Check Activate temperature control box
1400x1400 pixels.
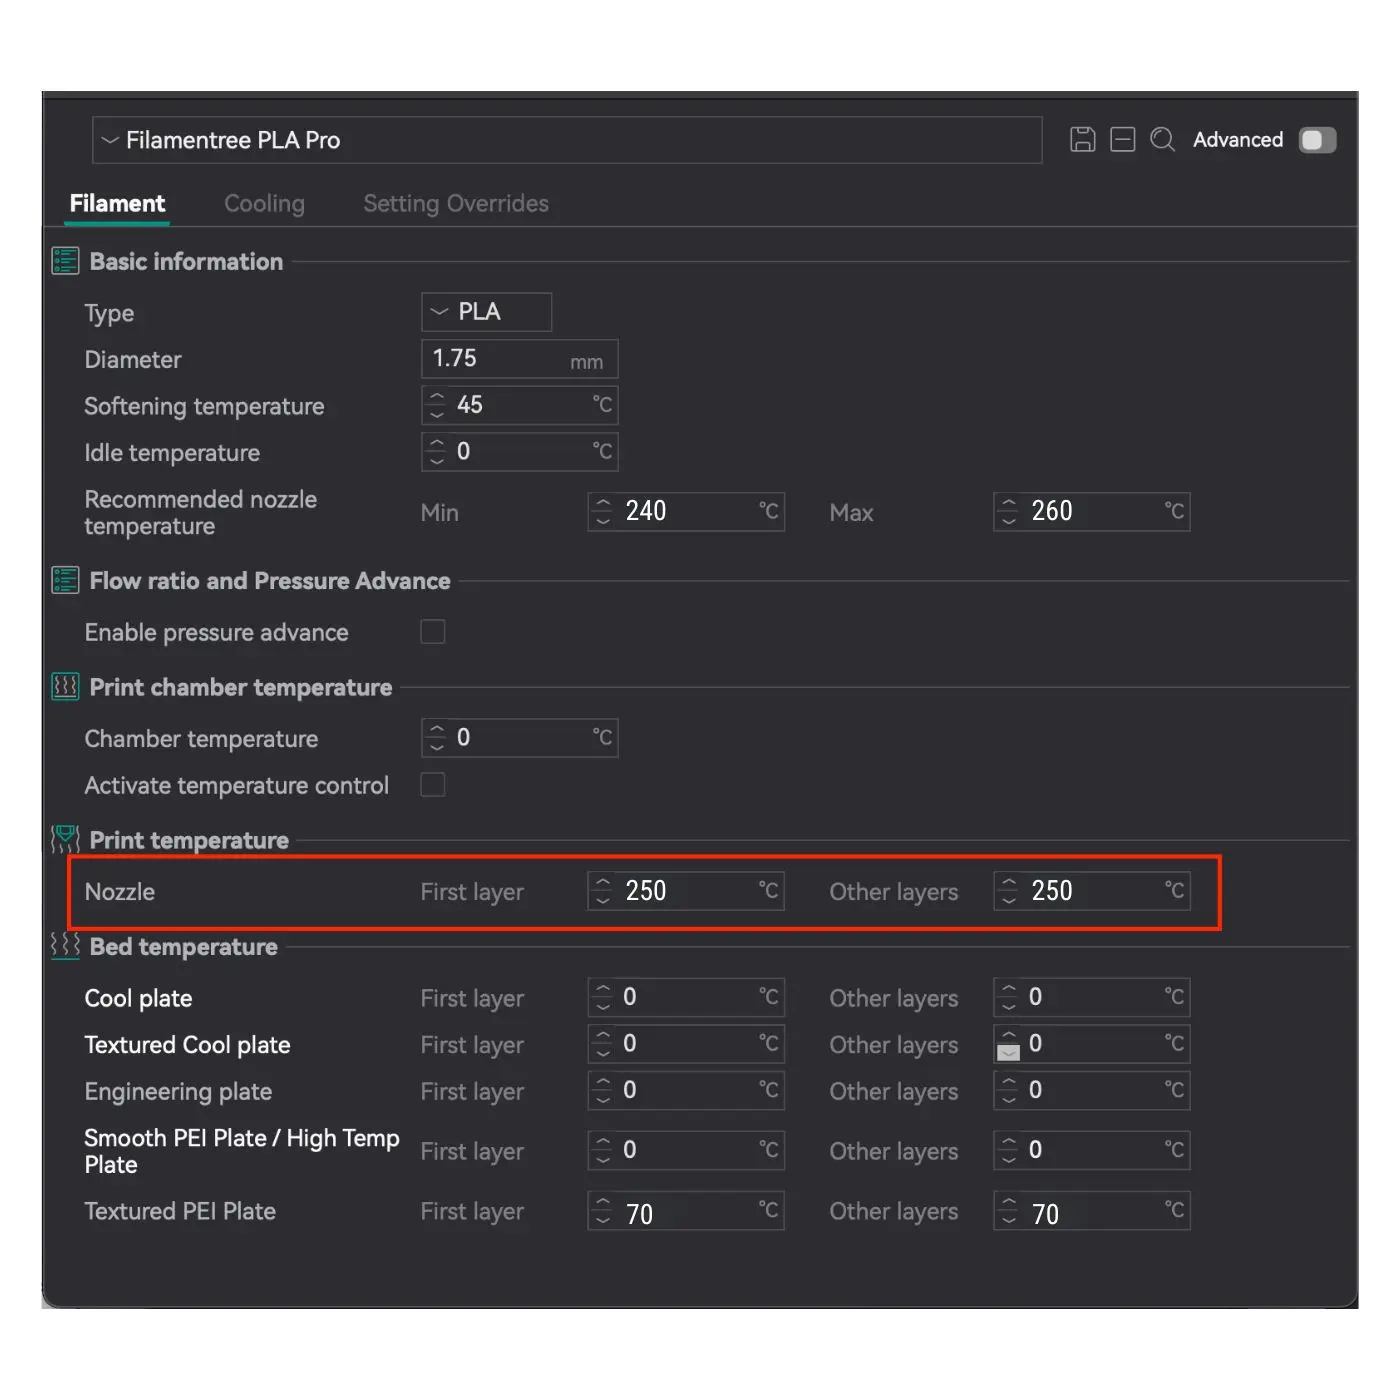(x=433, y=785)
